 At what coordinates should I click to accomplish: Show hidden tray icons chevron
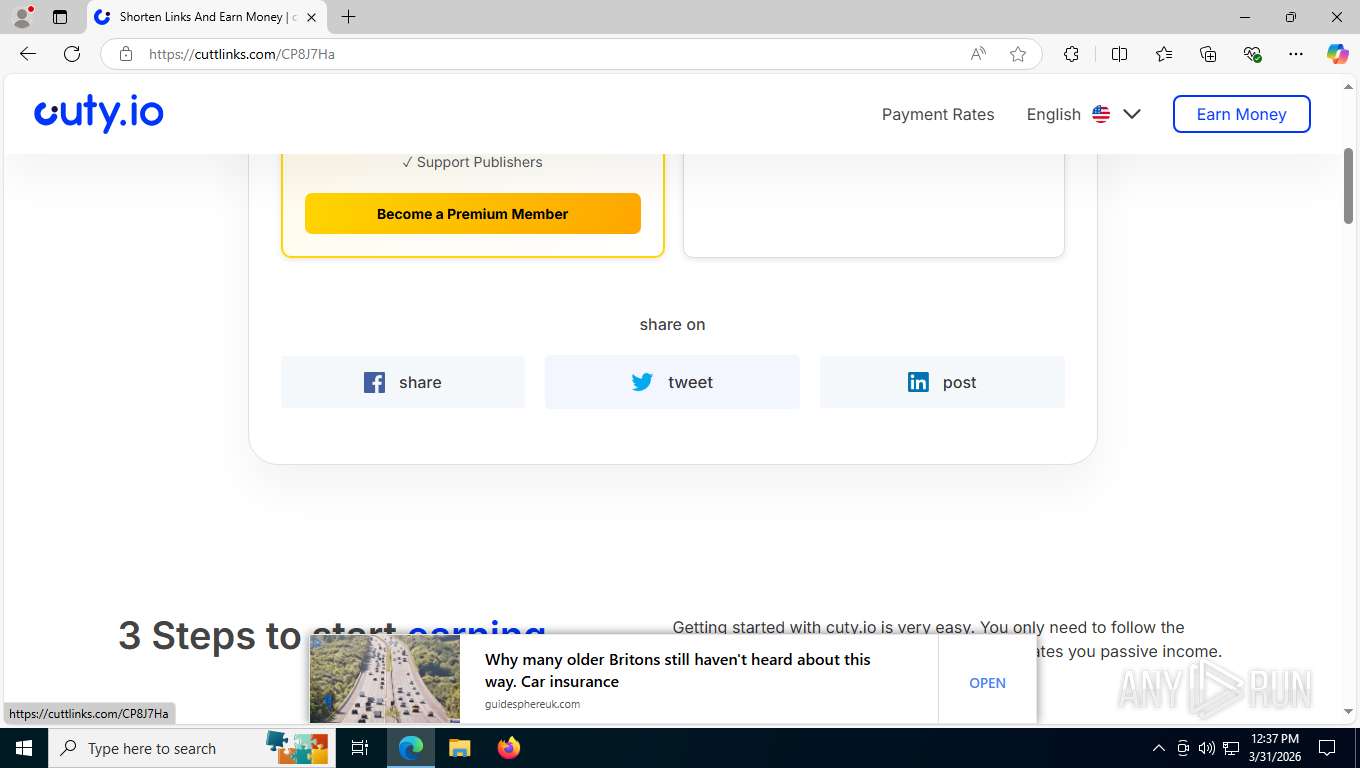[x=1159, y=748]
